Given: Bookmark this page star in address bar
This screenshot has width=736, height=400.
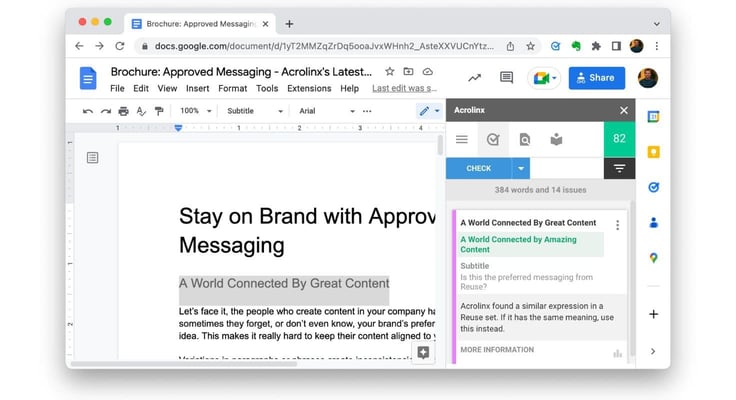Looking at the screenshot, I should 530,46.
